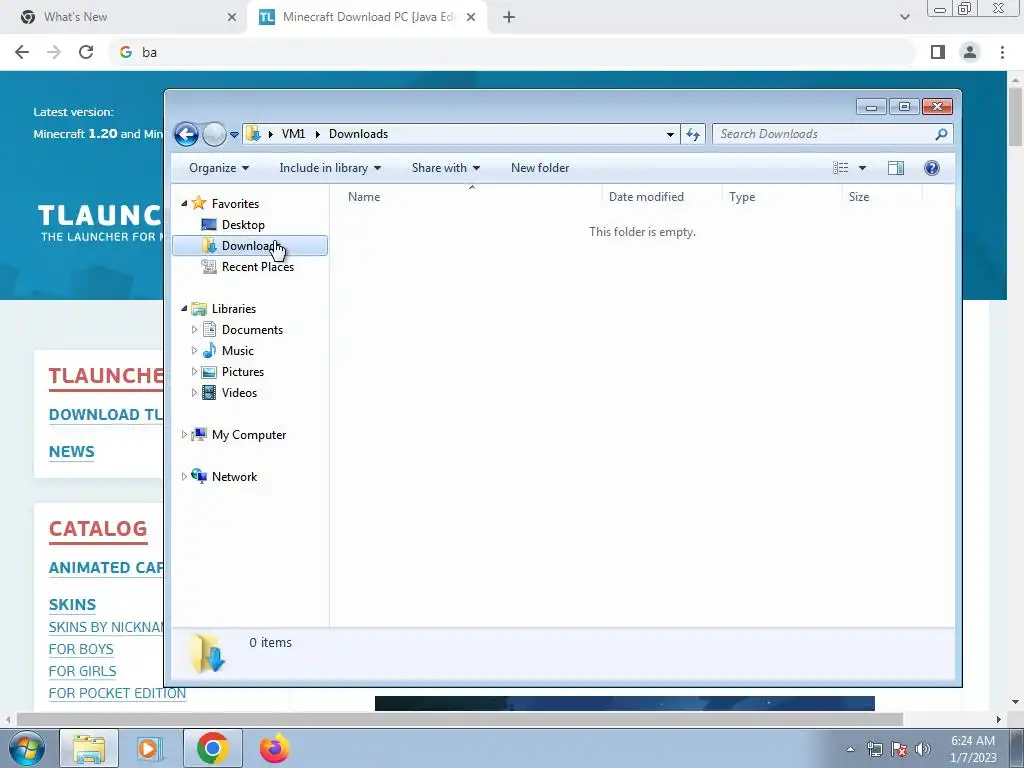Select My Computer in navigation pane

[x=249, y=435]
